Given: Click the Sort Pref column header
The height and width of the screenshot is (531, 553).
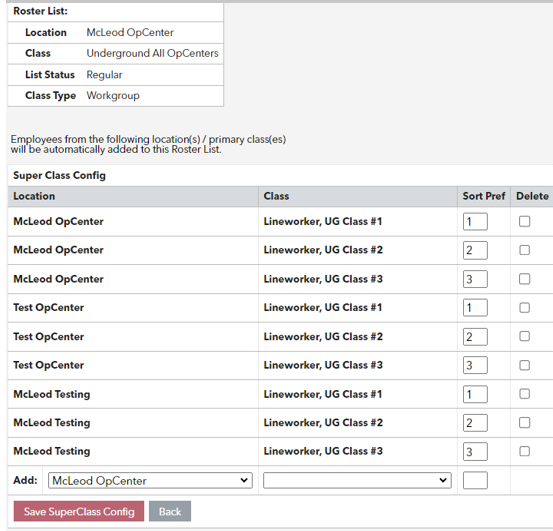Looking at the screenshot, I should [x=484, y=196].
